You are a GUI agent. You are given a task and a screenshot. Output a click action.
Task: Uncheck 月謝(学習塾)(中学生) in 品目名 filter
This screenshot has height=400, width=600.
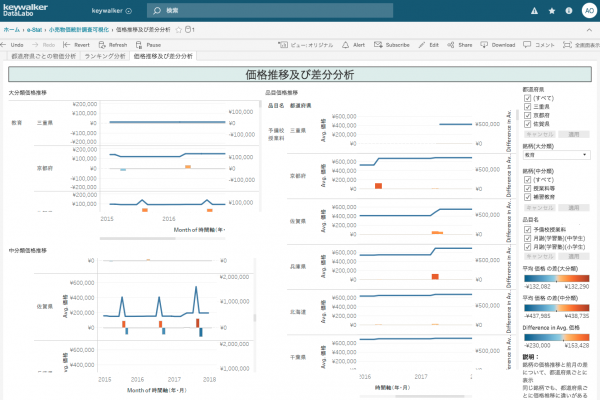528,238
